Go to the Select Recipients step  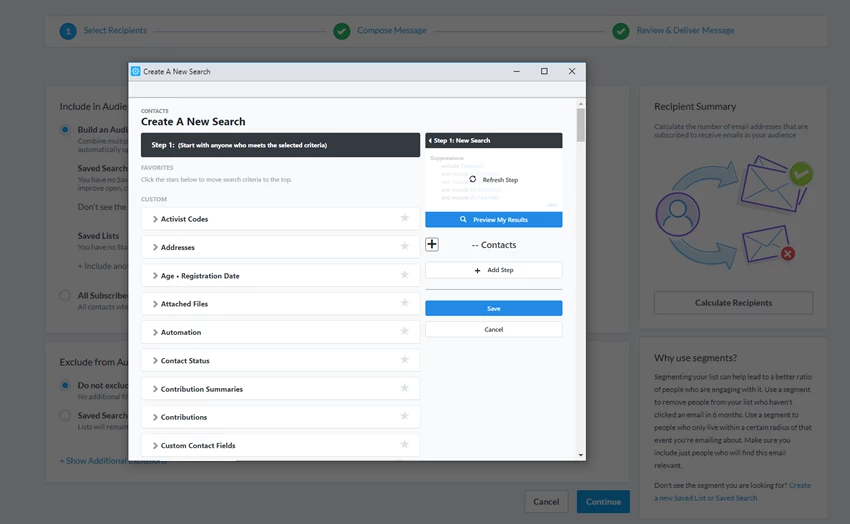coord(115,30)
